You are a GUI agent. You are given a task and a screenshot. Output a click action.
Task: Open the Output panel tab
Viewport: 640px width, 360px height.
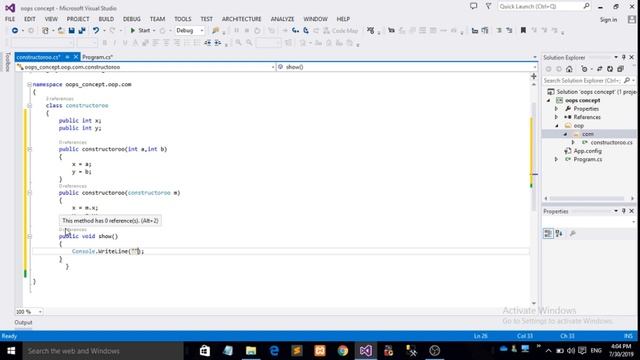pyautogui.click(x=23, y=322)
